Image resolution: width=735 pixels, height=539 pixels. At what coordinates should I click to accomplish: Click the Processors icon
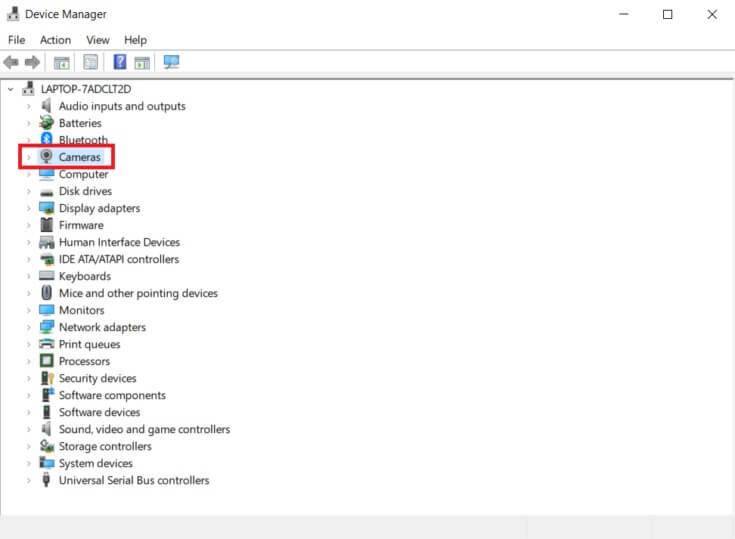click(x=46, y=361)
